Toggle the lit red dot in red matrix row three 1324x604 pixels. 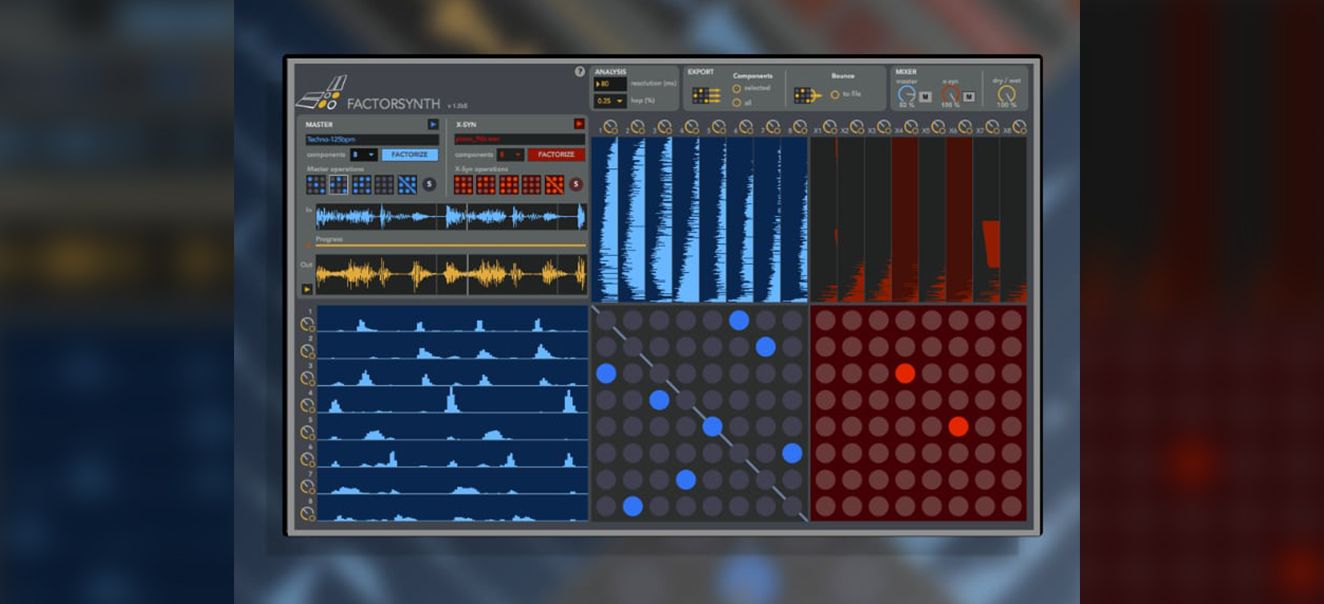pyautogui.click(x=905, y=374)
